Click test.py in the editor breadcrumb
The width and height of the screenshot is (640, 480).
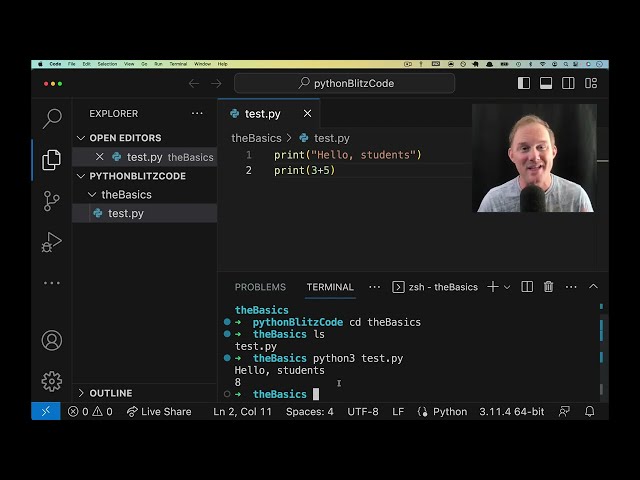pyautogui.click(x=331, y=138)
